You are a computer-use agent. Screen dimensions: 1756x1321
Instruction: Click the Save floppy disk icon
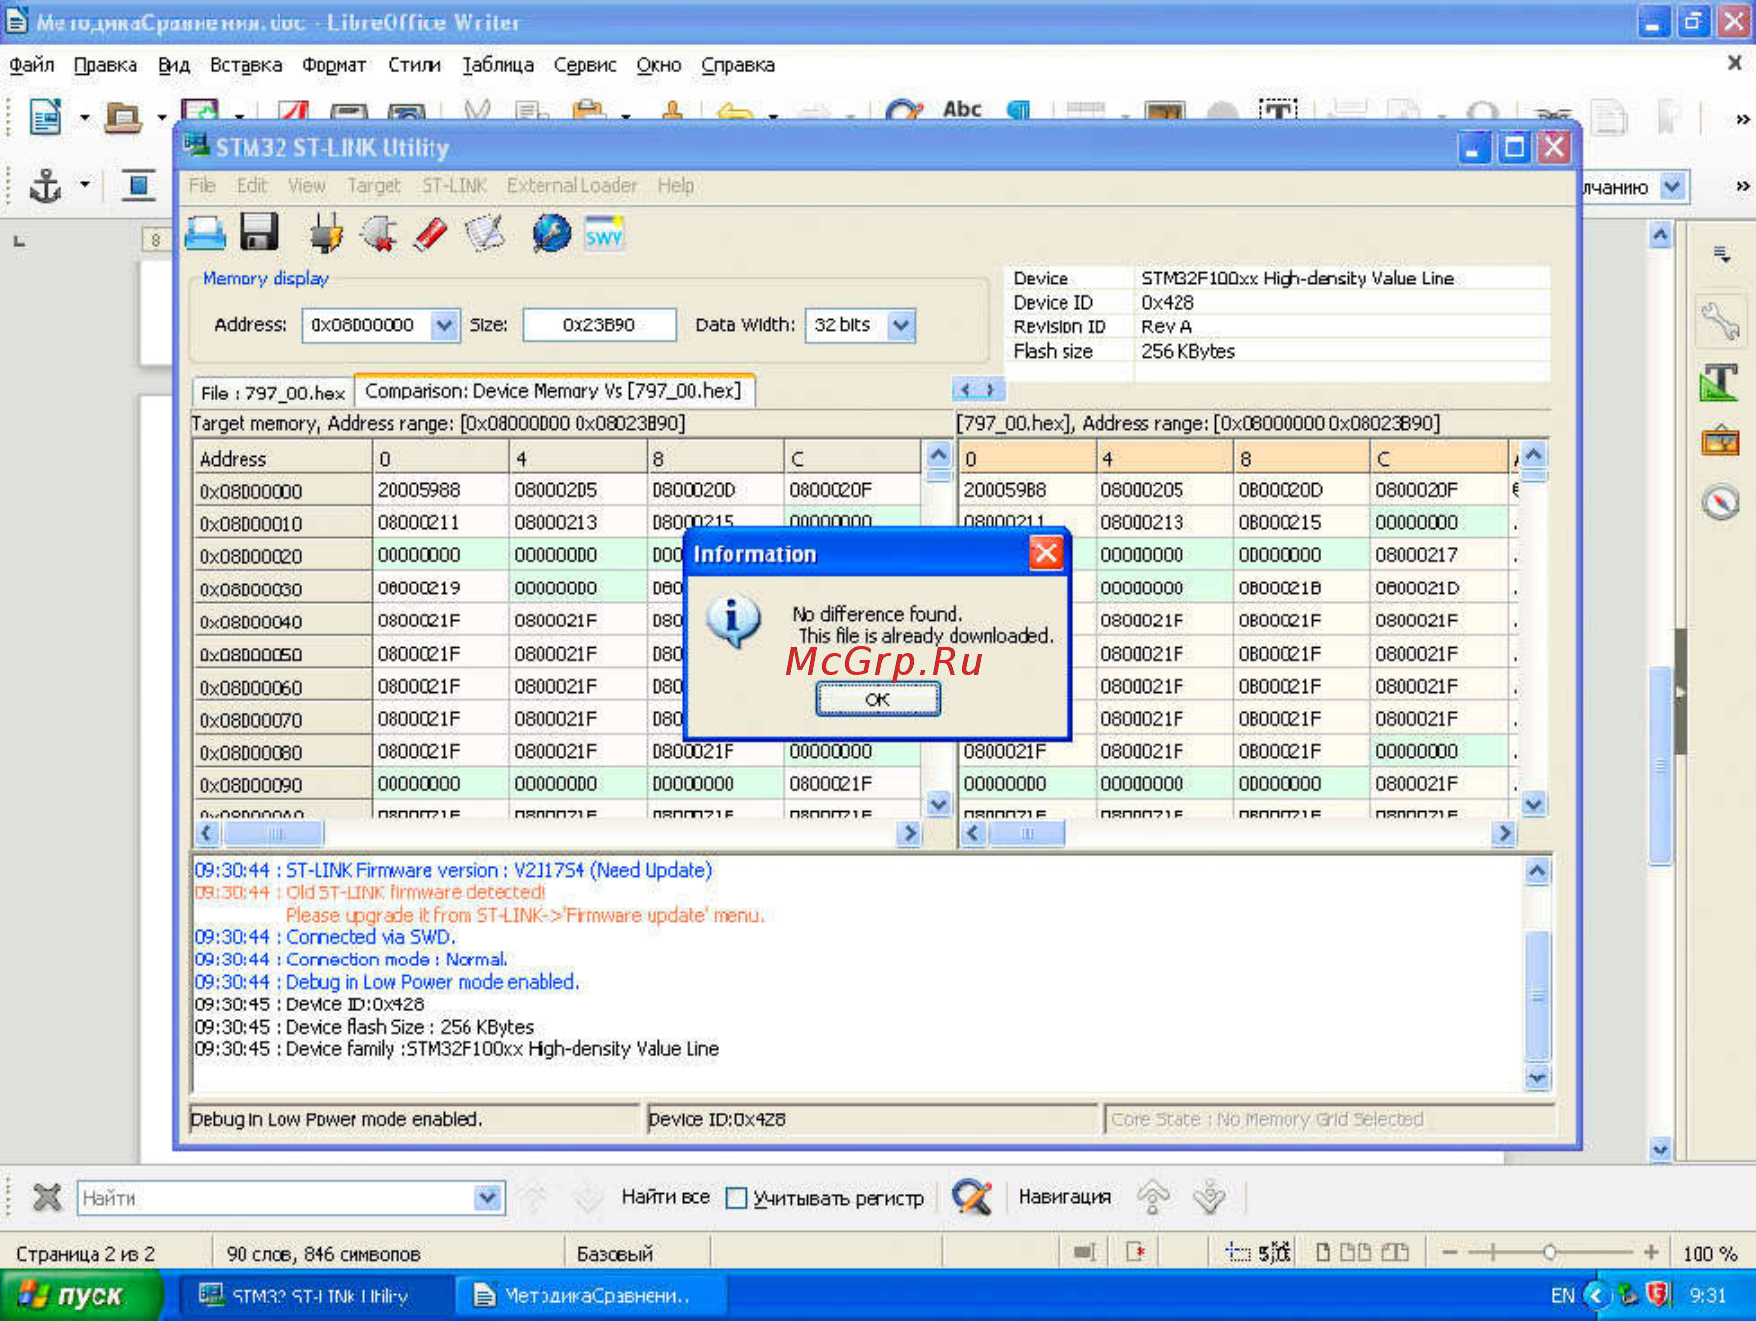(x=259, y=233)
